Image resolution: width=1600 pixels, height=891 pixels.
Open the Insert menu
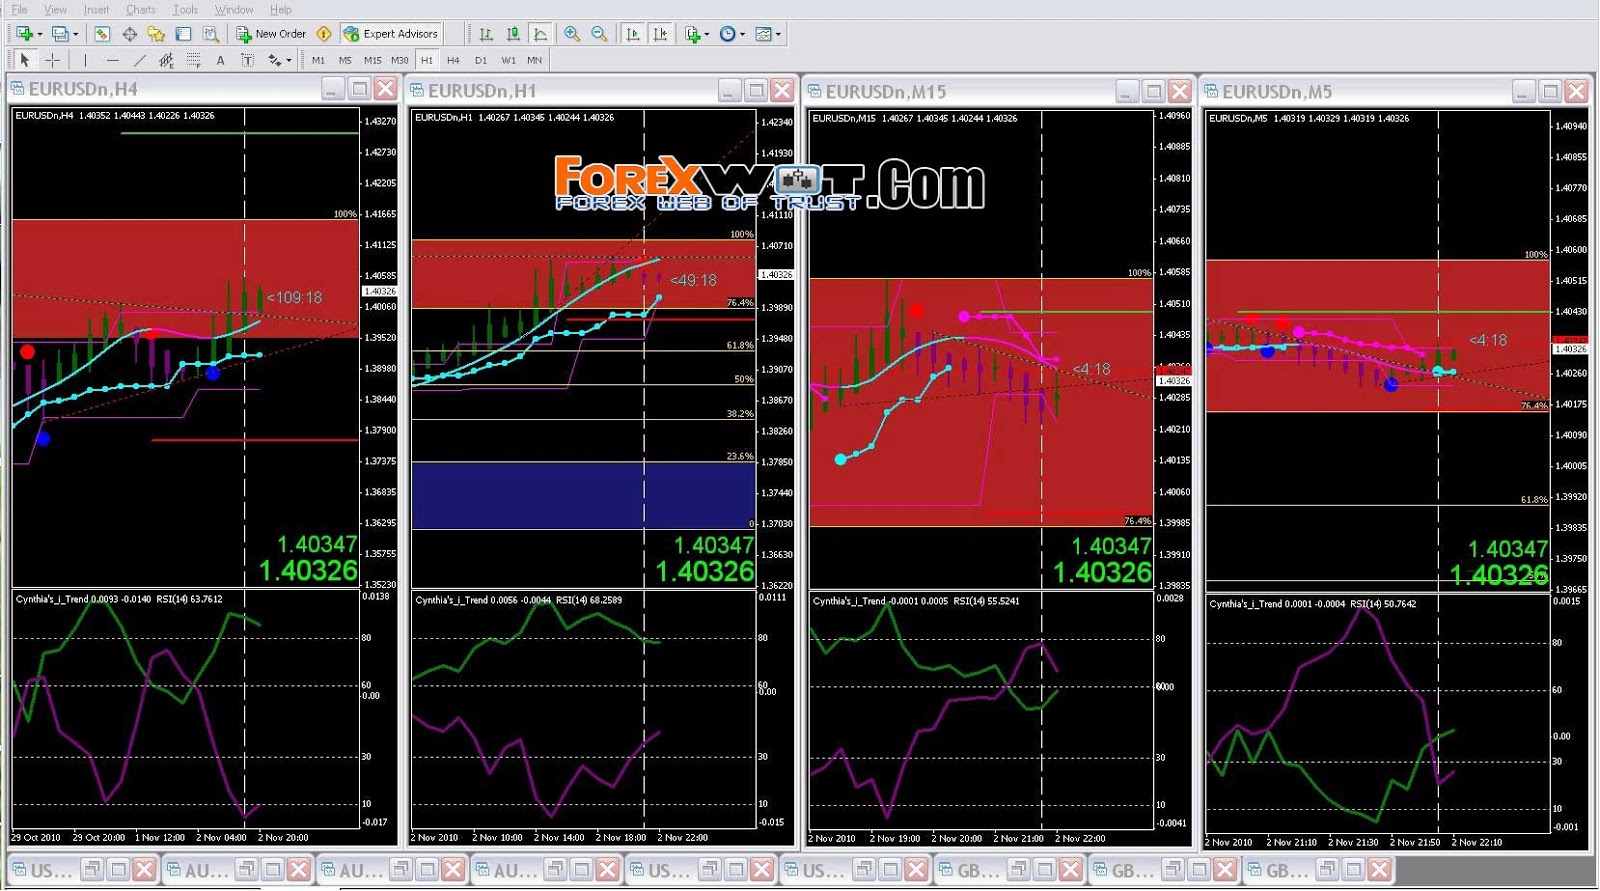[x=96, y=10]
